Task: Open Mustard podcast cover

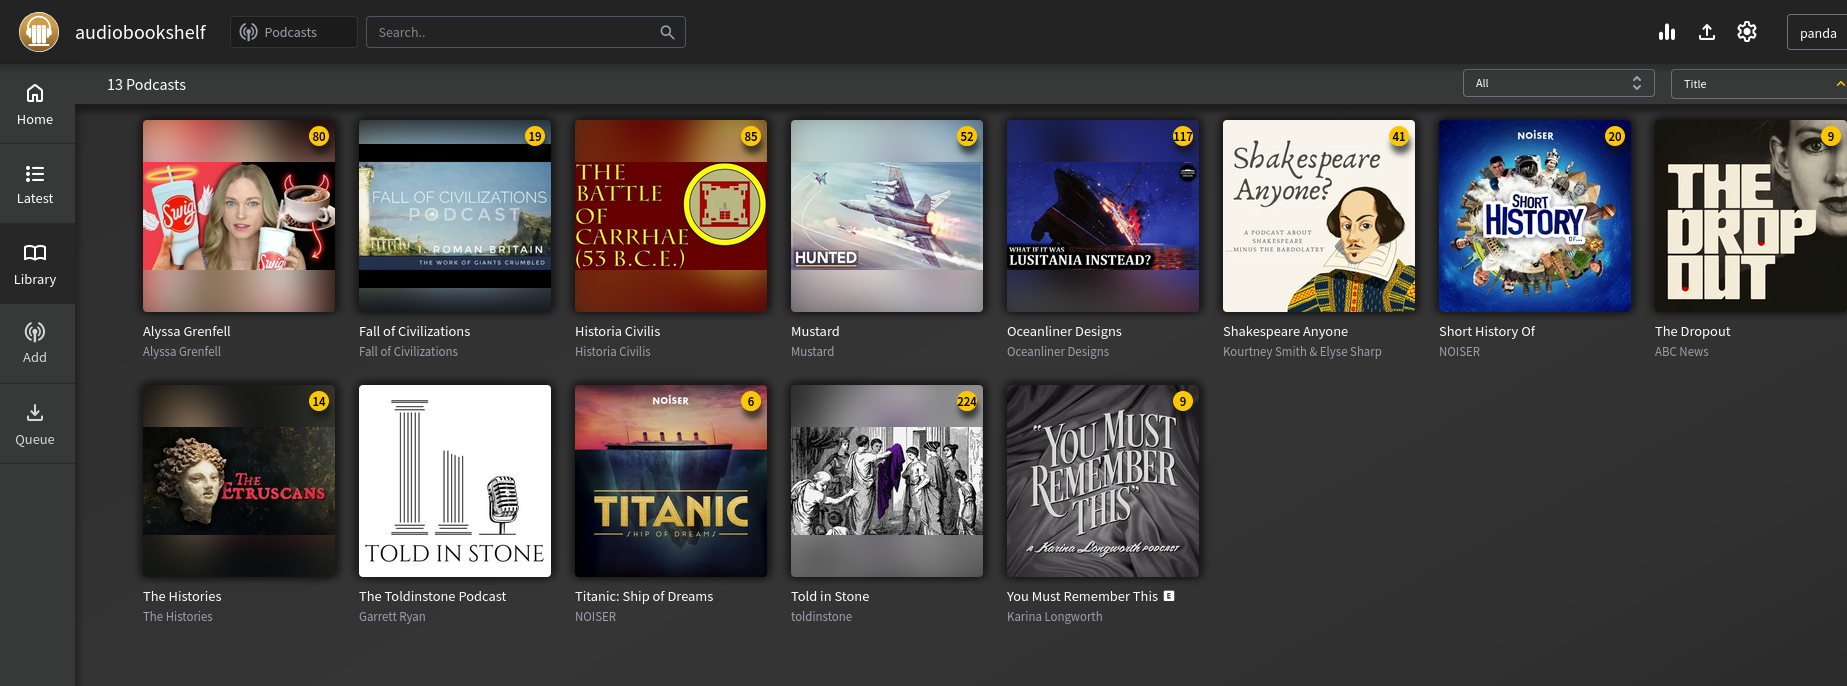Action: [887, 216]
